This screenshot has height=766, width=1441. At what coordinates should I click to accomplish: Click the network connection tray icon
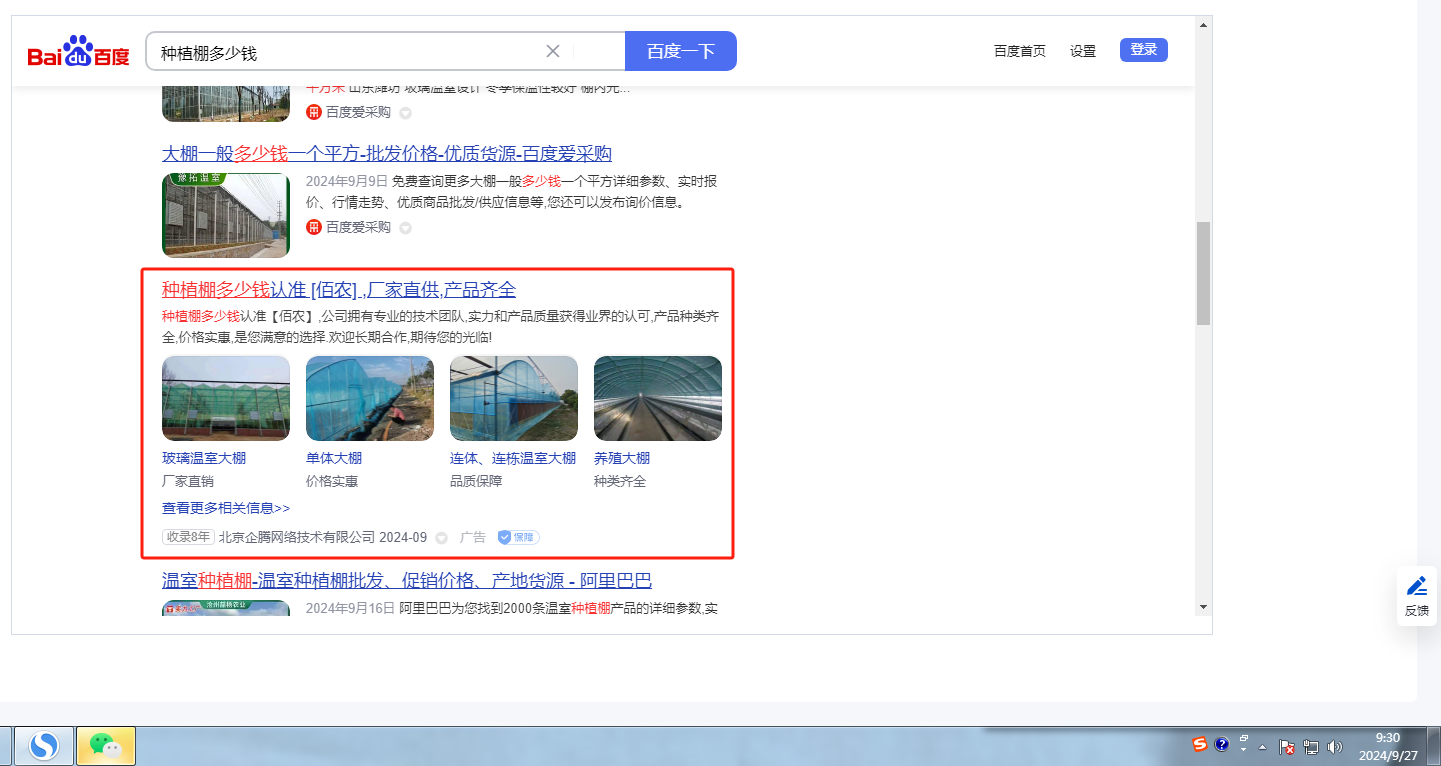(1311, 746)
